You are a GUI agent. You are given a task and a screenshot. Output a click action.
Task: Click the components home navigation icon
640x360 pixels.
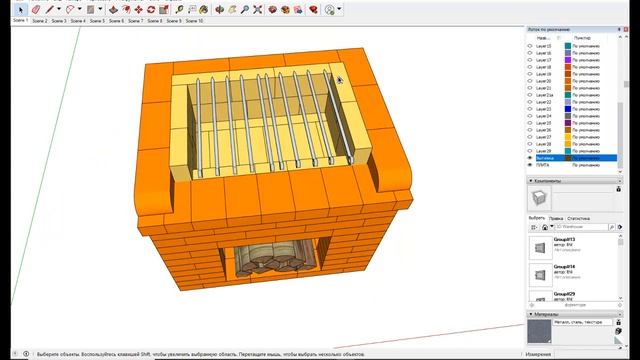pos(545,227)
